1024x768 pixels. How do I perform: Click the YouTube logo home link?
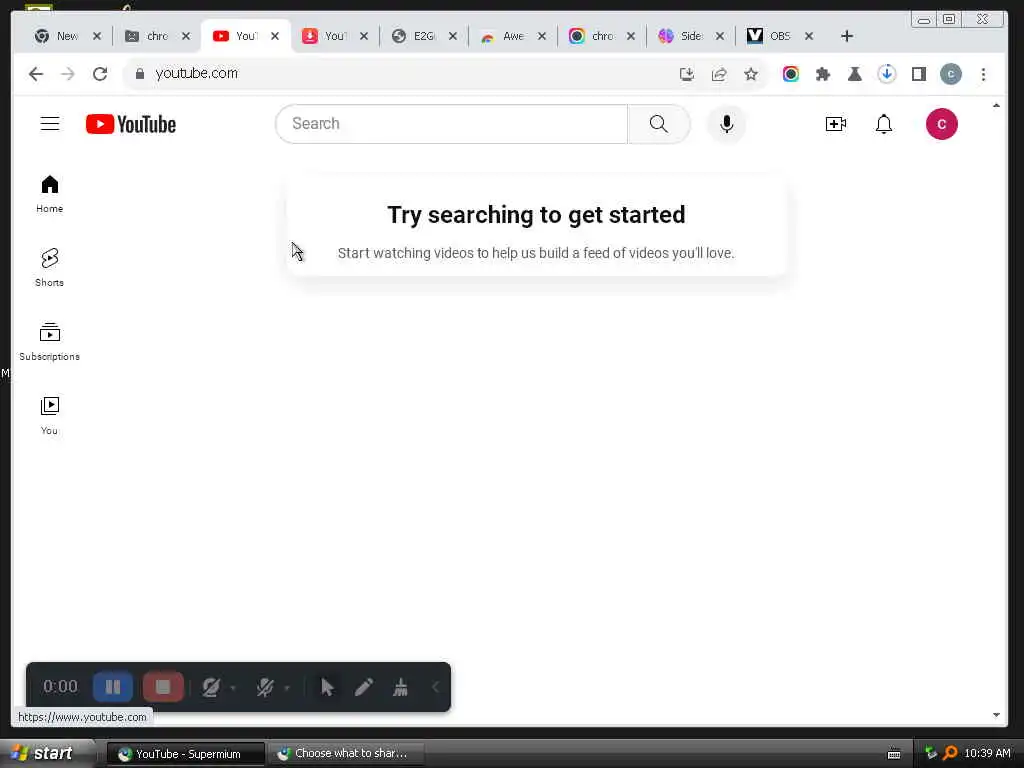pyautogui.click(x=131, y=124)
